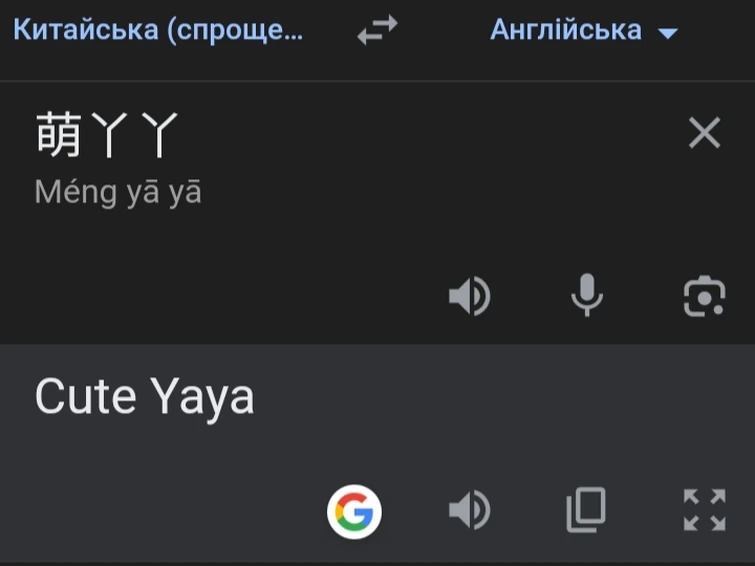This screenshot has height=566, width=755.
Task: Tap the Google search icon
Action: coord(354,512)
